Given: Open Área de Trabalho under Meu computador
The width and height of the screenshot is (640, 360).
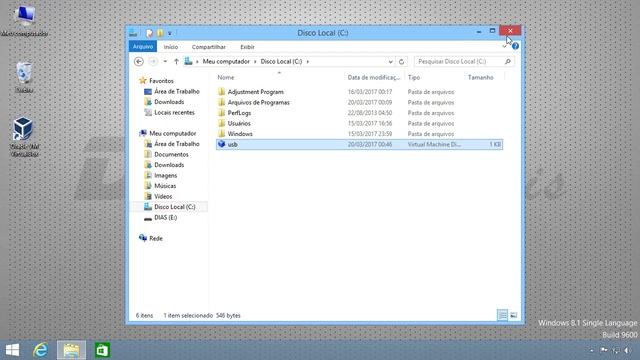Looking at the screenshot, I should click(x=177, y=144).
